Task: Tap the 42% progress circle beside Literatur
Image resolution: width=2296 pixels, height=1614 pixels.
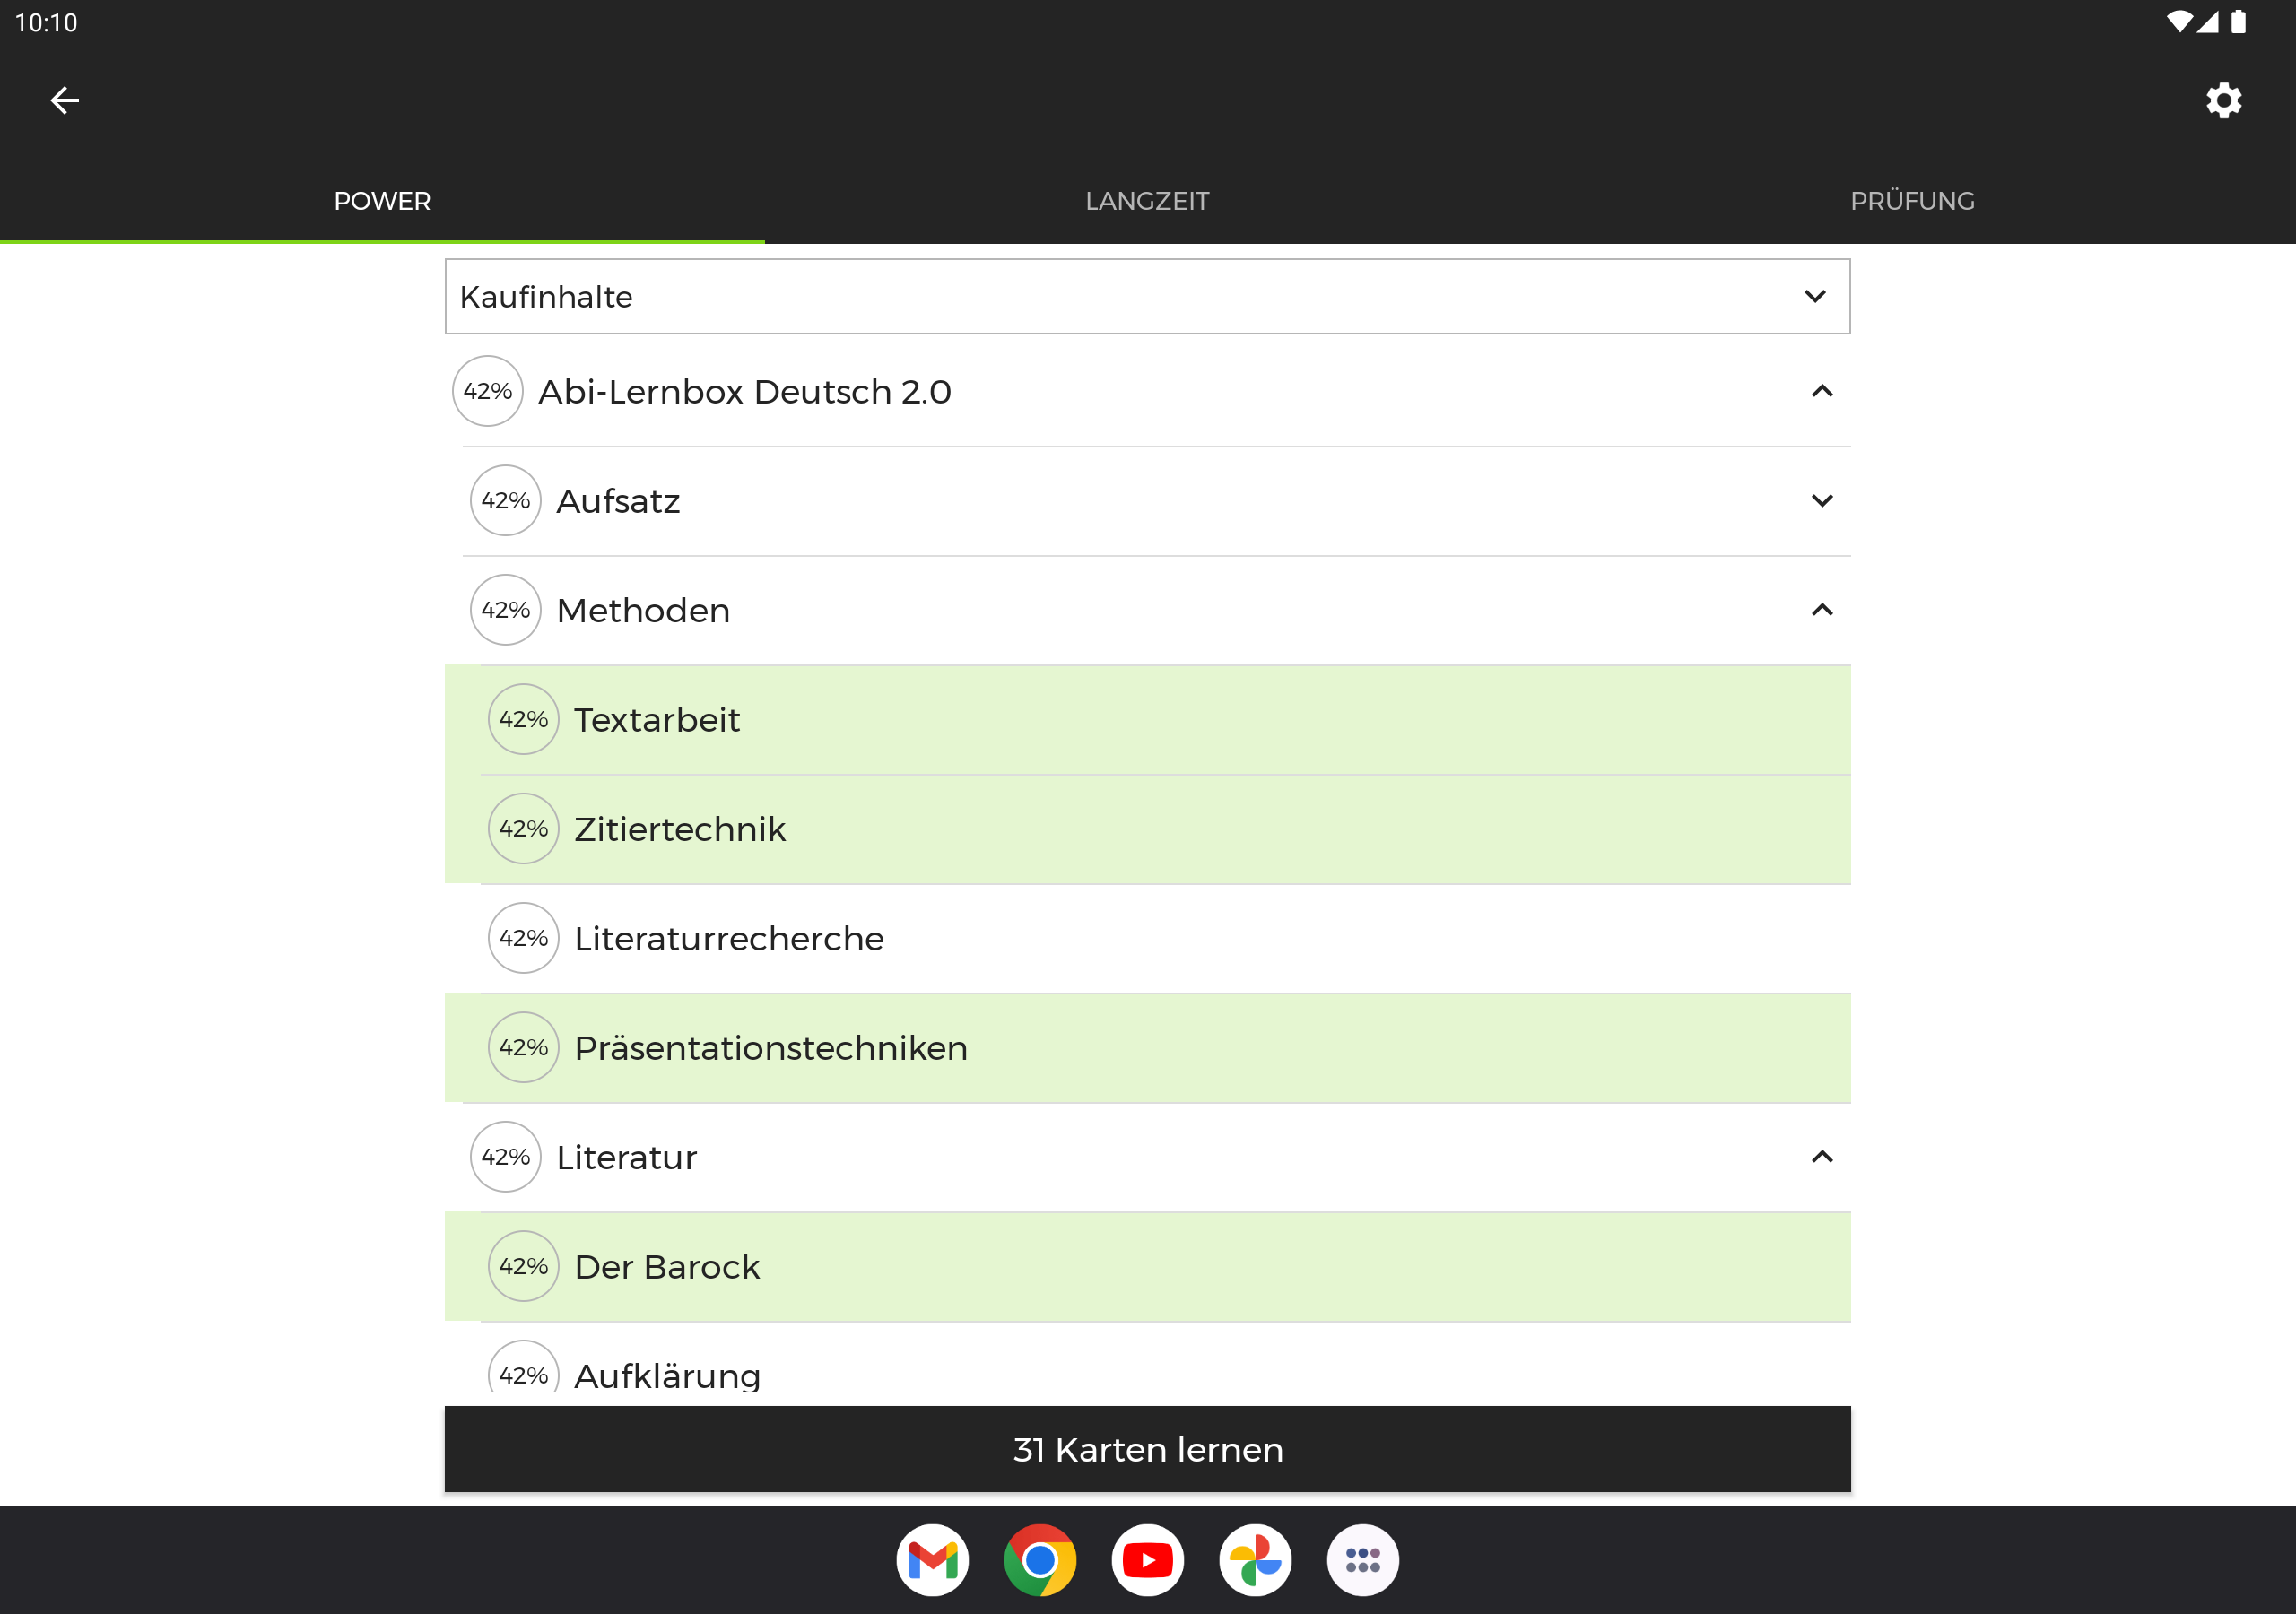Action: (x=505, y=1157)
